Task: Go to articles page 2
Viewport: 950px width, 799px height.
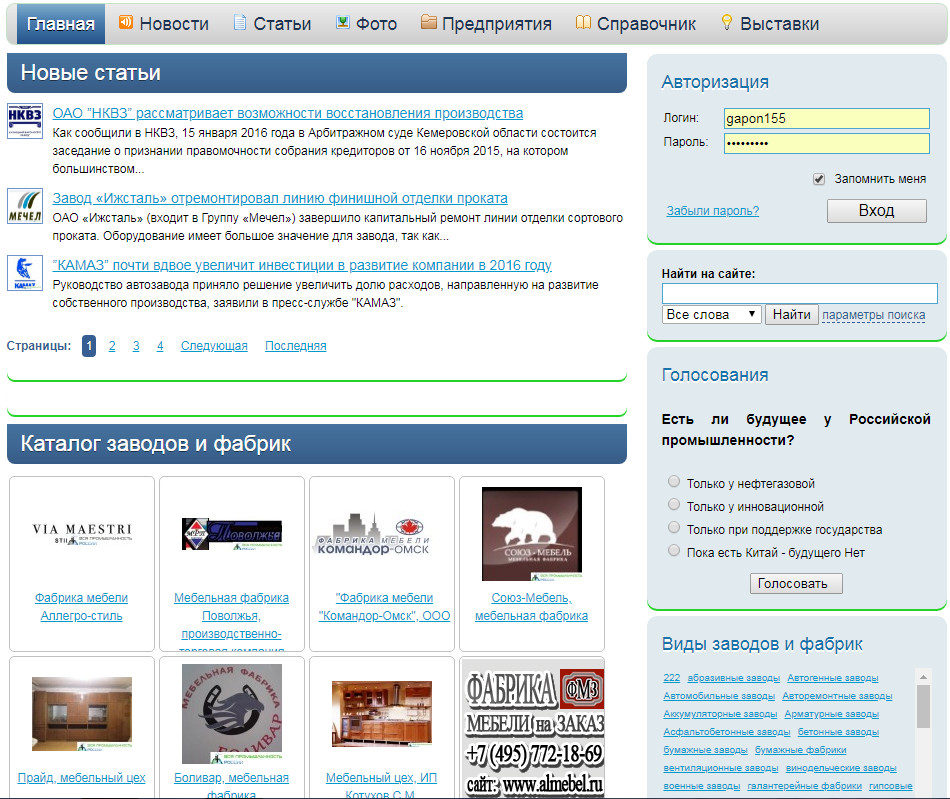Action: point(112,346)
